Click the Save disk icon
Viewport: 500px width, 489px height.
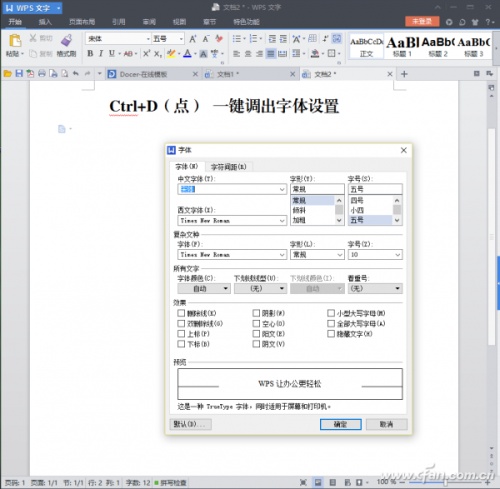click(19, 74)
